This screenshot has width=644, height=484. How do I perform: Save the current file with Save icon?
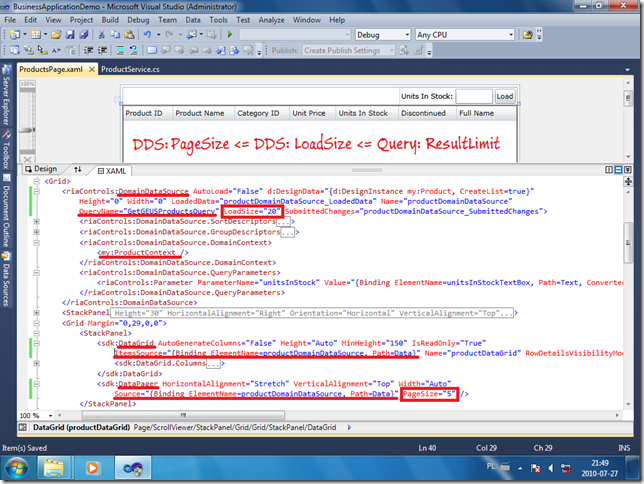pyautogui.click(x=70, y=35)
